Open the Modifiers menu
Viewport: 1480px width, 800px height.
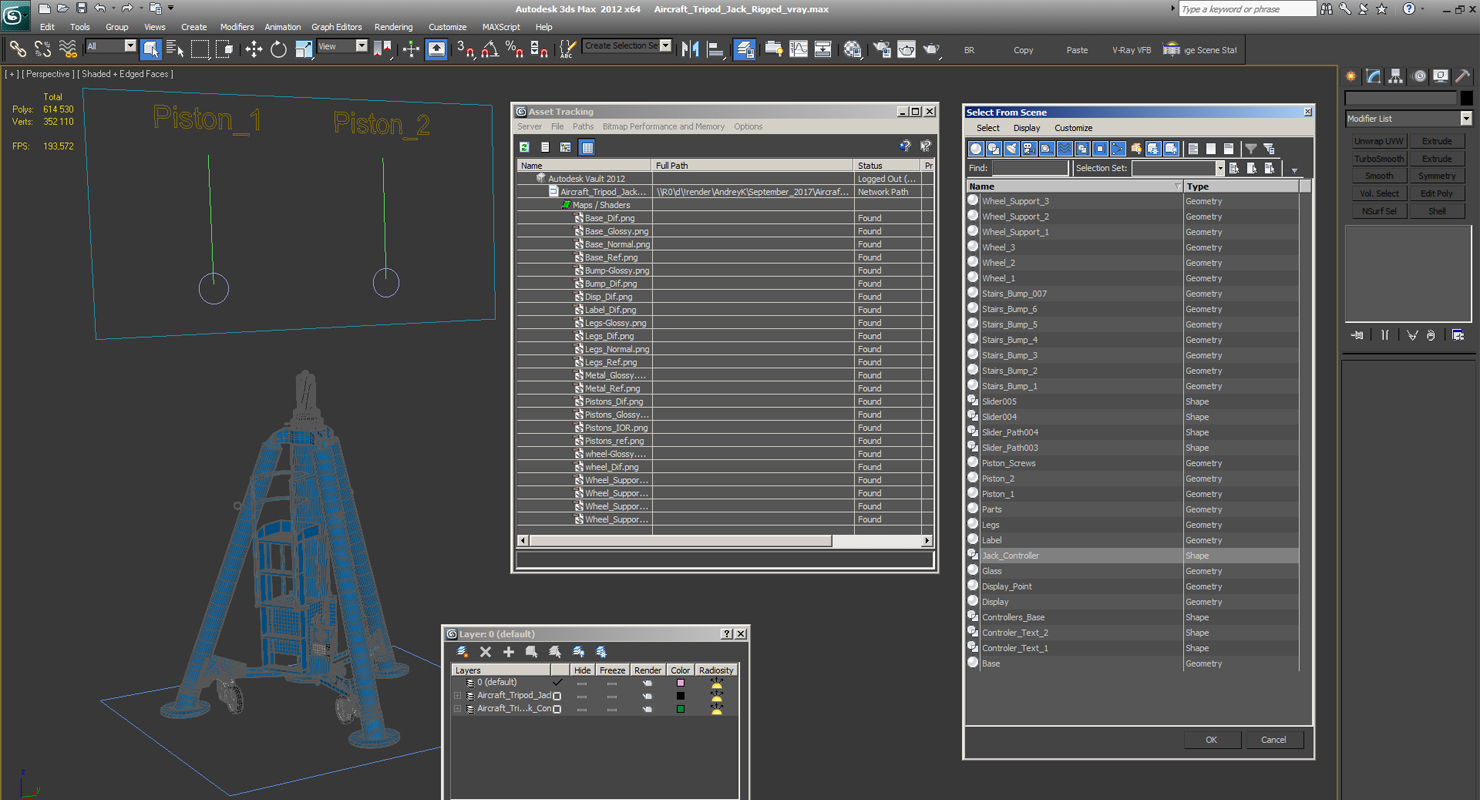pyautogui.click(x=237, y=27)
